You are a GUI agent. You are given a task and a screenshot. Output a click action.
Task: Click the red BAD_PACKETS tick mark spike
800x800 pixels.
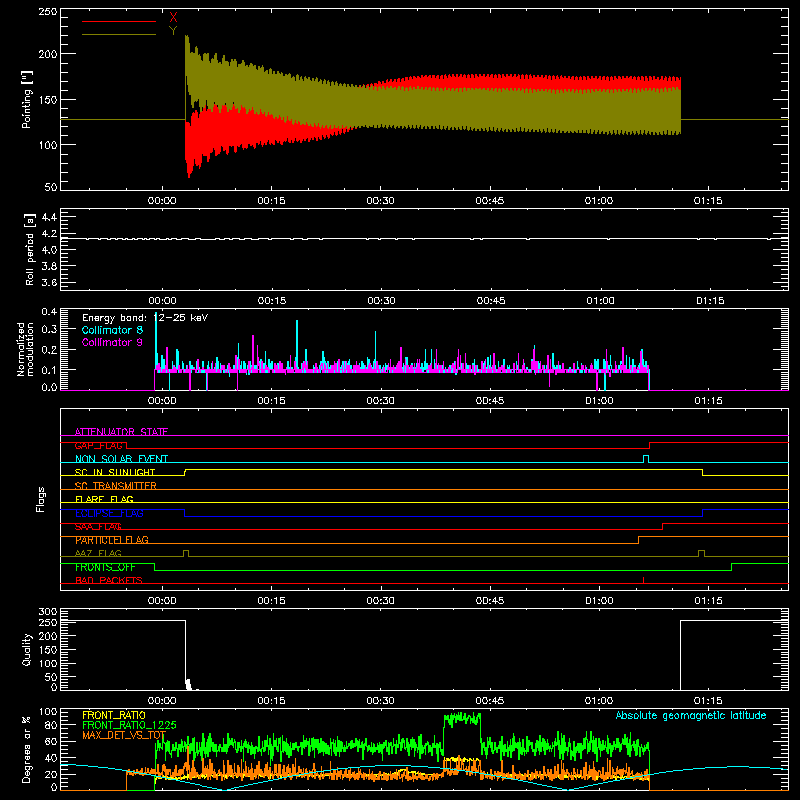pyautogui.click(x=643, y=580)
